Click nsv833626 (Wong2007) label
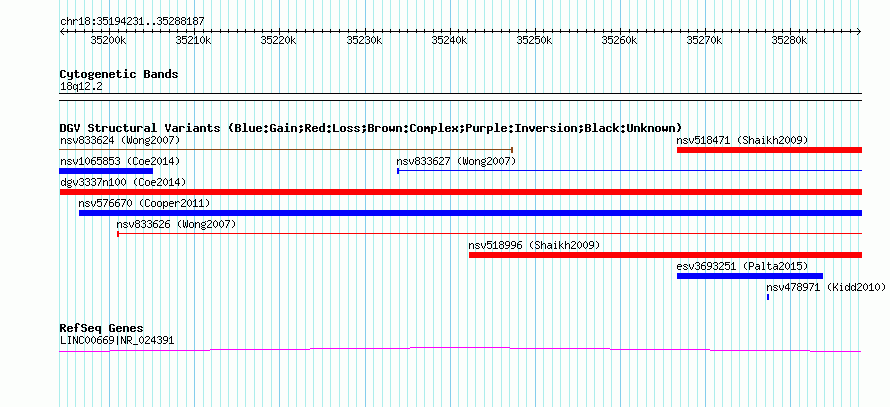This screenshot has height=407, width=890. (x=176, y=224)
